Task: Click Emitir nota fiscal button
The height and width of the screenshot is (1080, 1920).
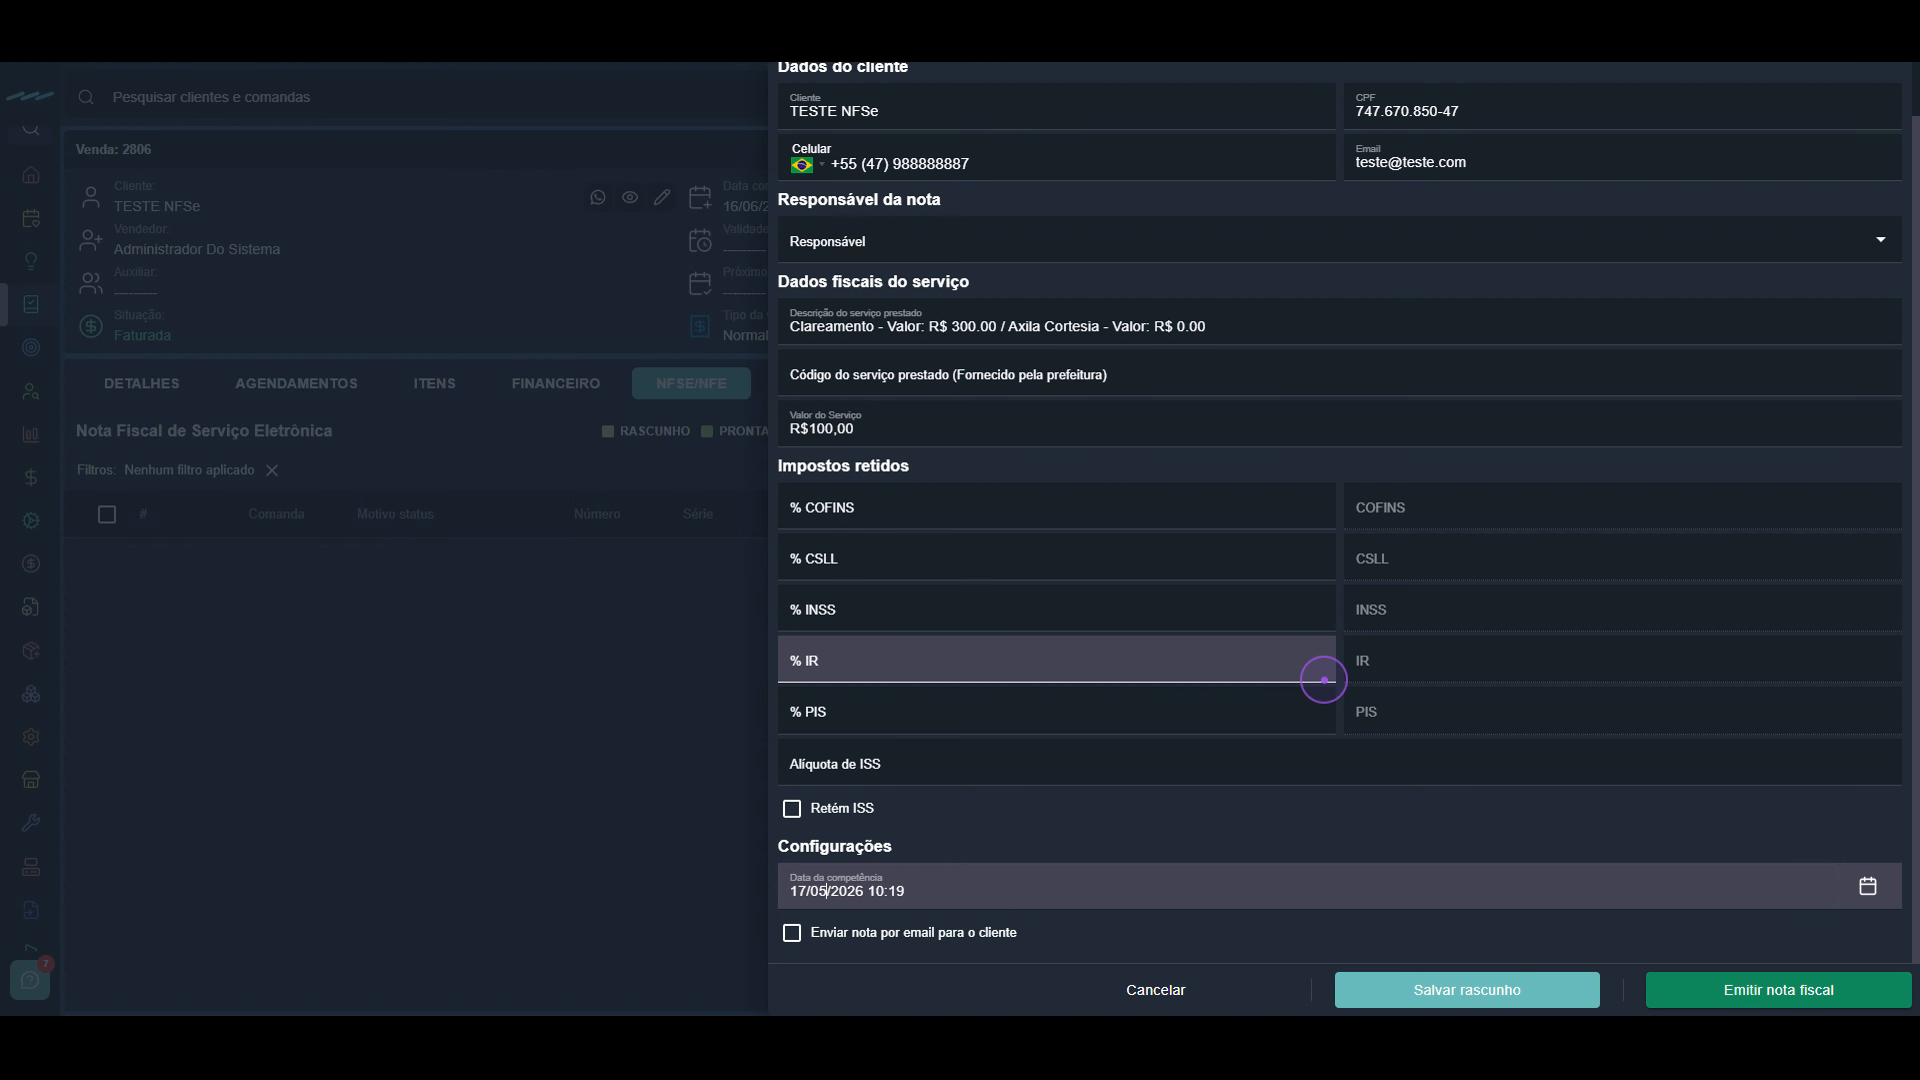Action: (x=1778, y=990)
